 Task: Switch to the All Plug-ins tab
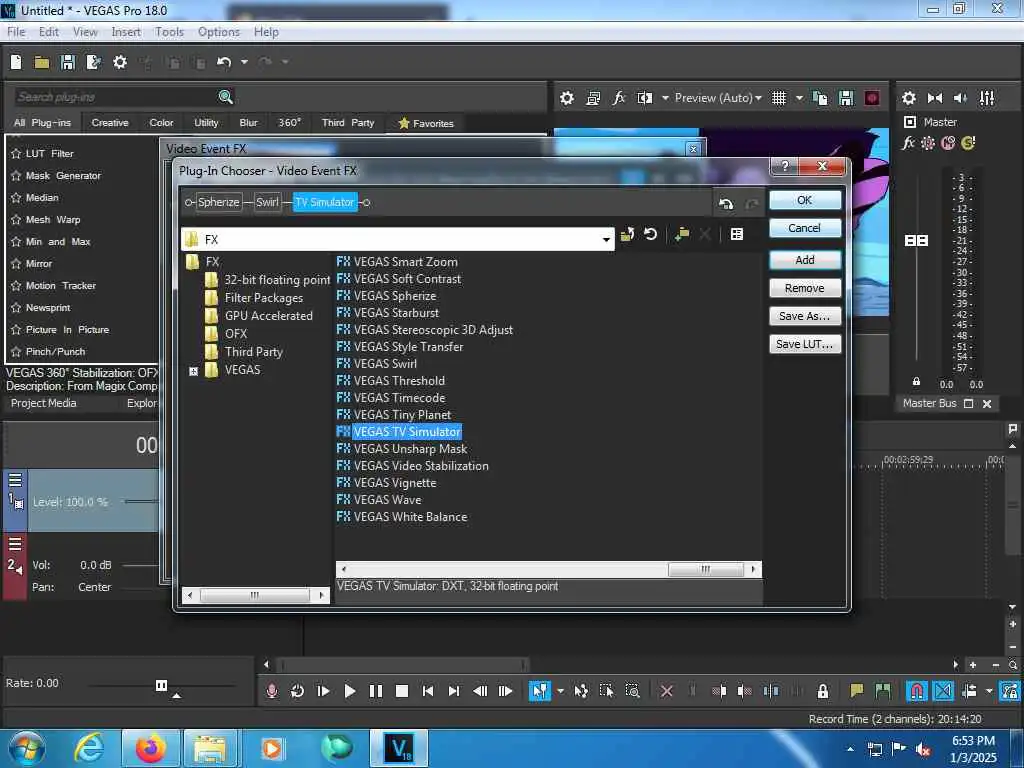[x=42, y=123]
